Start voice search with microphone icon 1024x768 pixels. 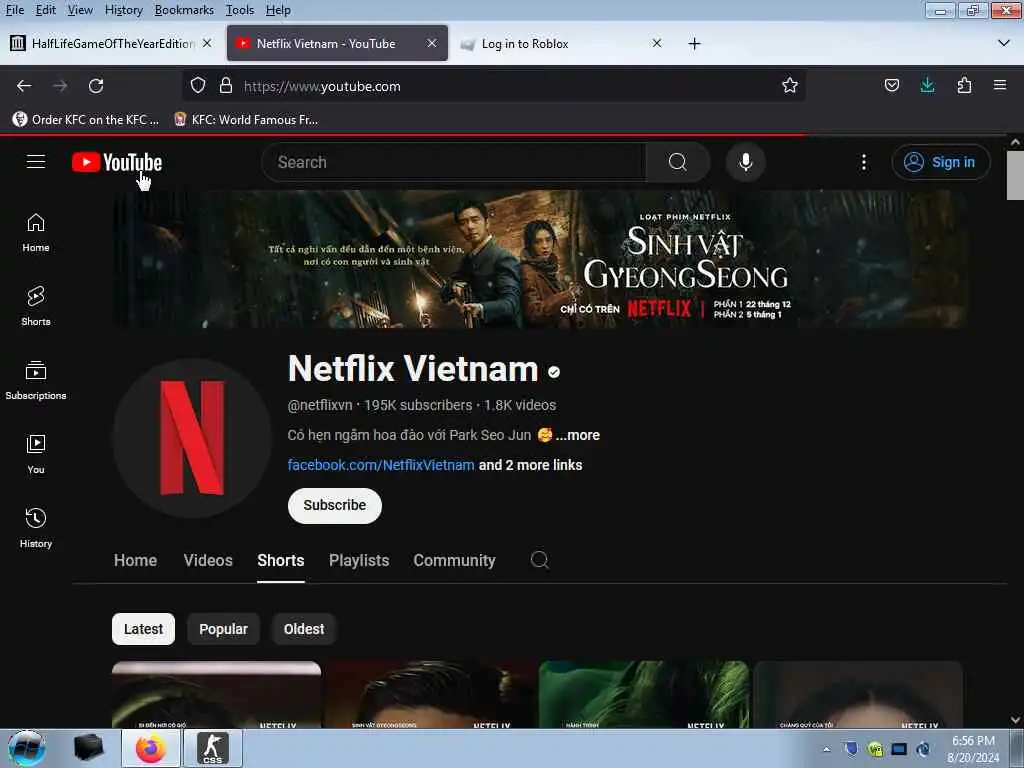pos(745,162)
